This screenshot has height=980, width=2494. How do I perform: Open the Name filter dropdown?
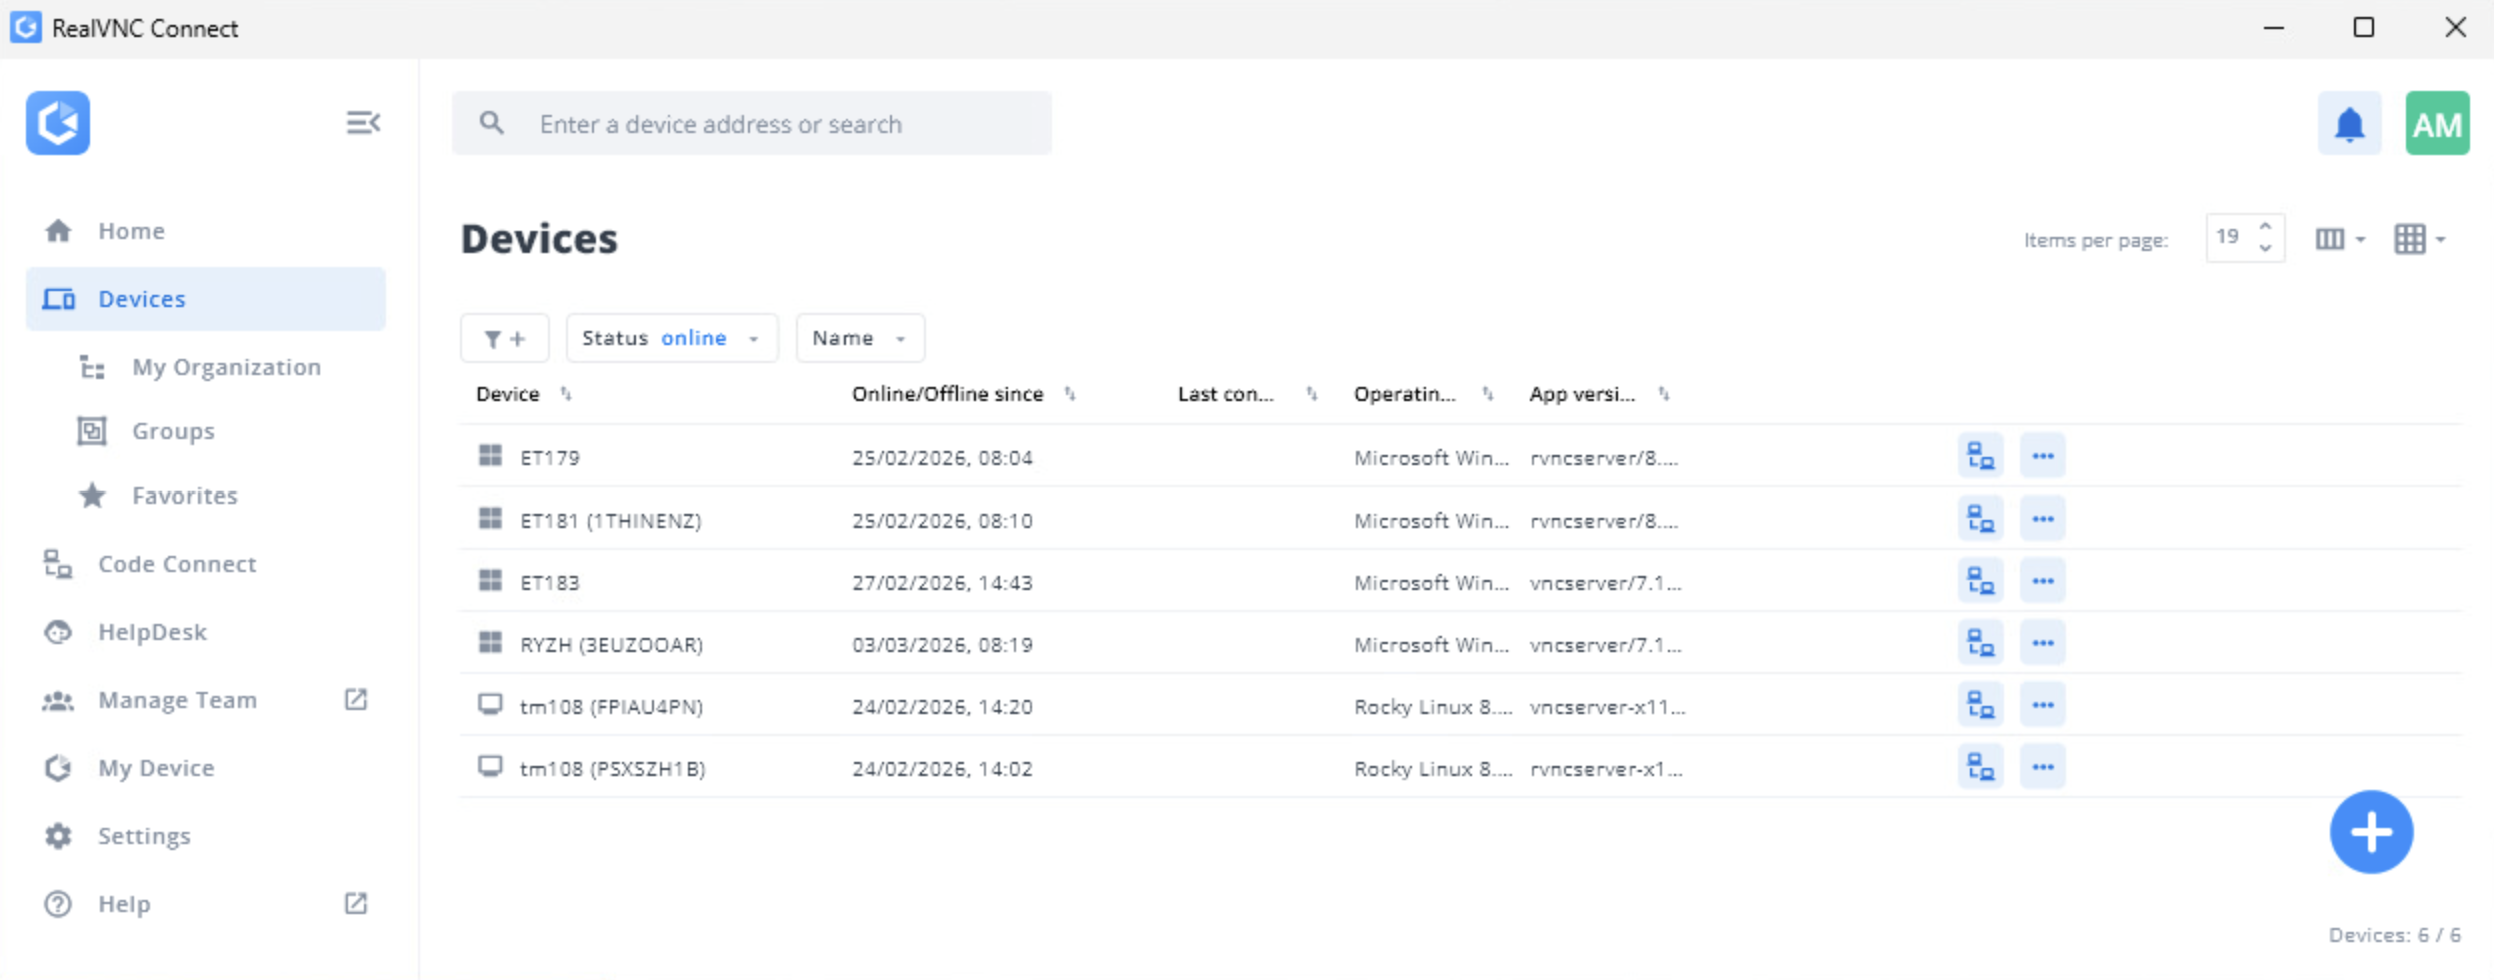pos(859,339)
